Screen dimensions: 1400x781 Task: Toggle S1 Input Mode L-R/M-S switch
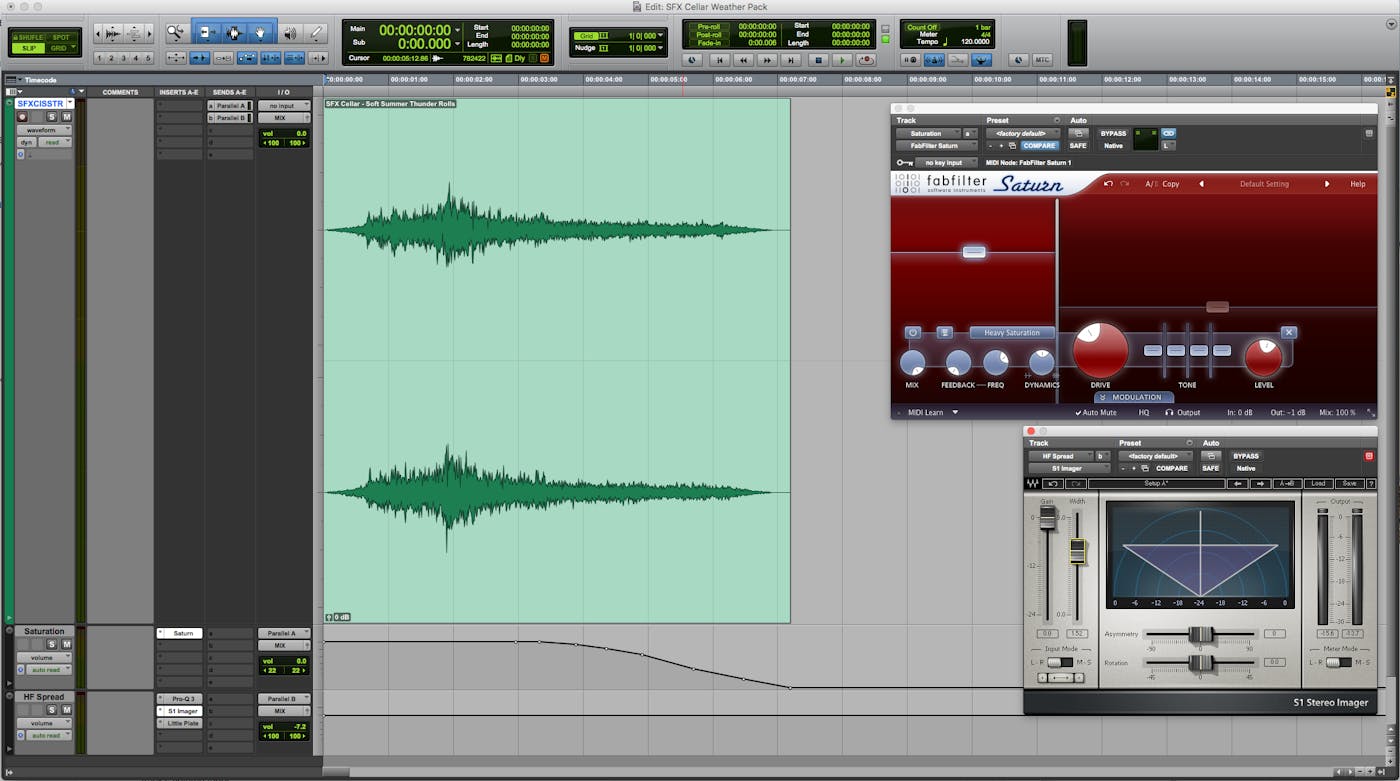1059,663
